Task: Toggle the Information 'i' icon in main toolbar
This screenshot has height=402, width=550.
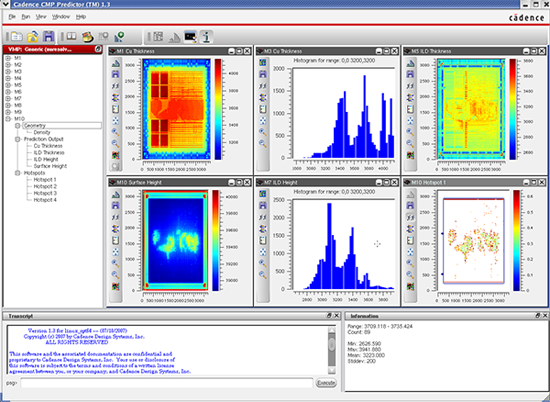Action: click(x=206, y=36)
